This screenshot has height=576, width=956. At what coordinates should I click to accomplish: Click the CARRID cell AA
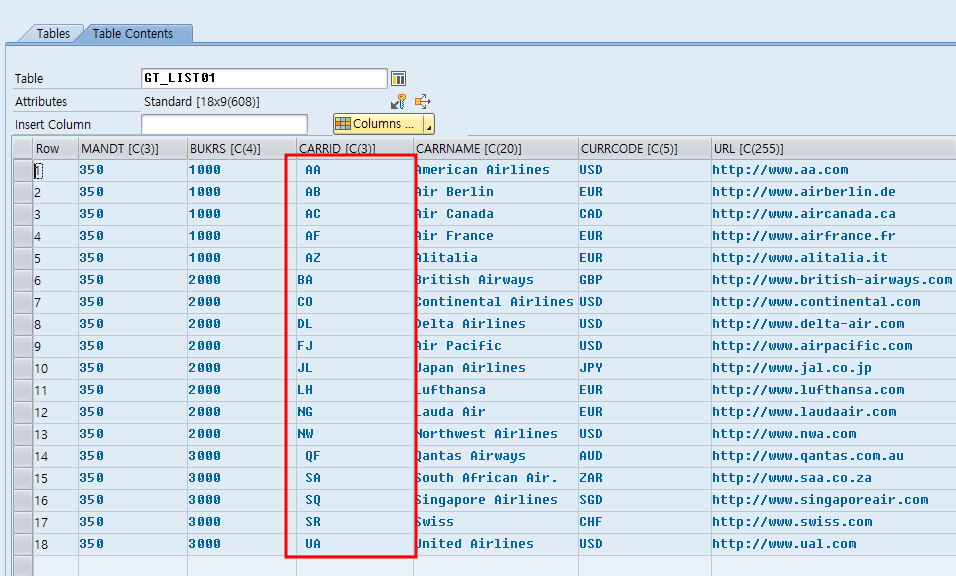coord(355,170)
